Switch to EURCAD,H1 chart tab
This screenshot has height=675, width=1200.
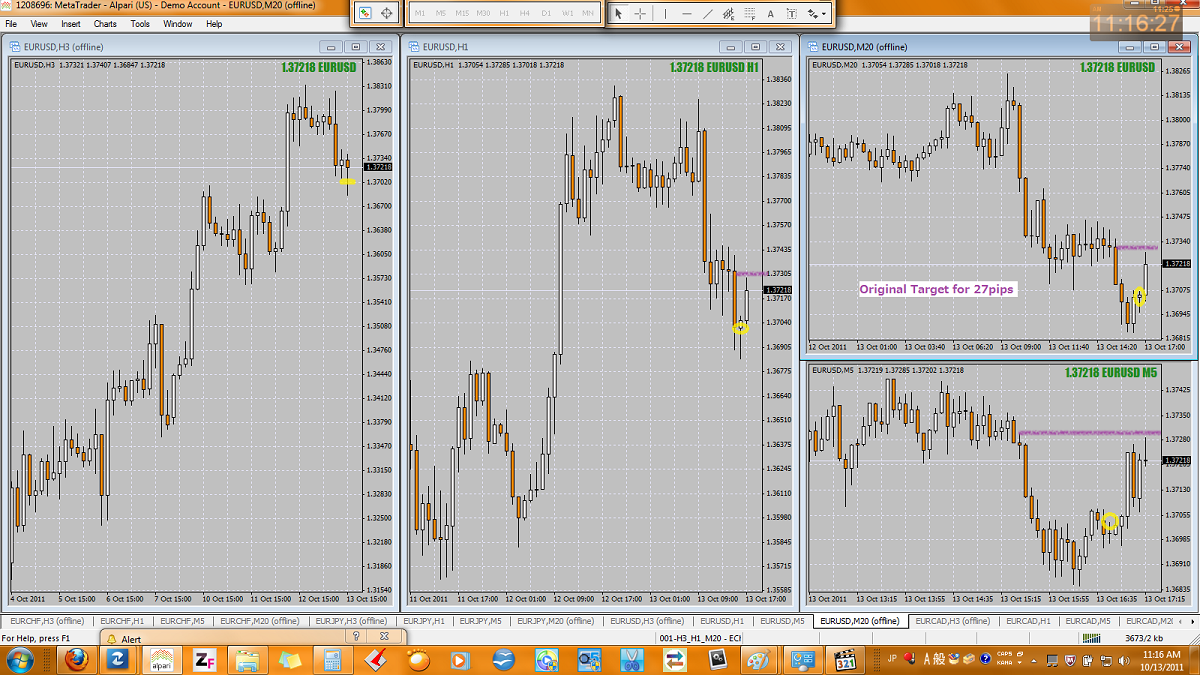pyautogui.click(x=1027, y=621)
